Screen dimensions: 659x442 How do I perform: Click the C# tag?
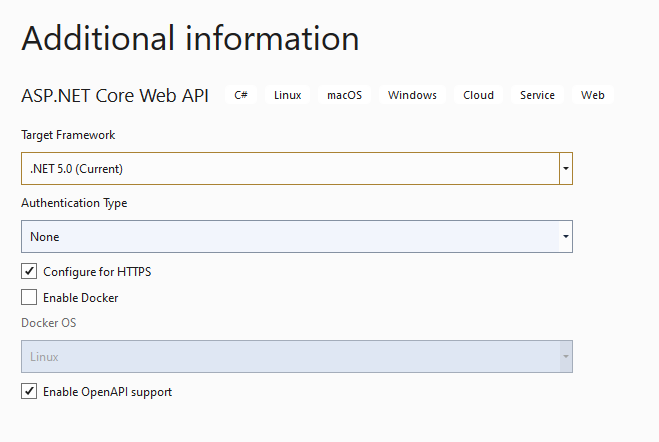tap(241, 95)
